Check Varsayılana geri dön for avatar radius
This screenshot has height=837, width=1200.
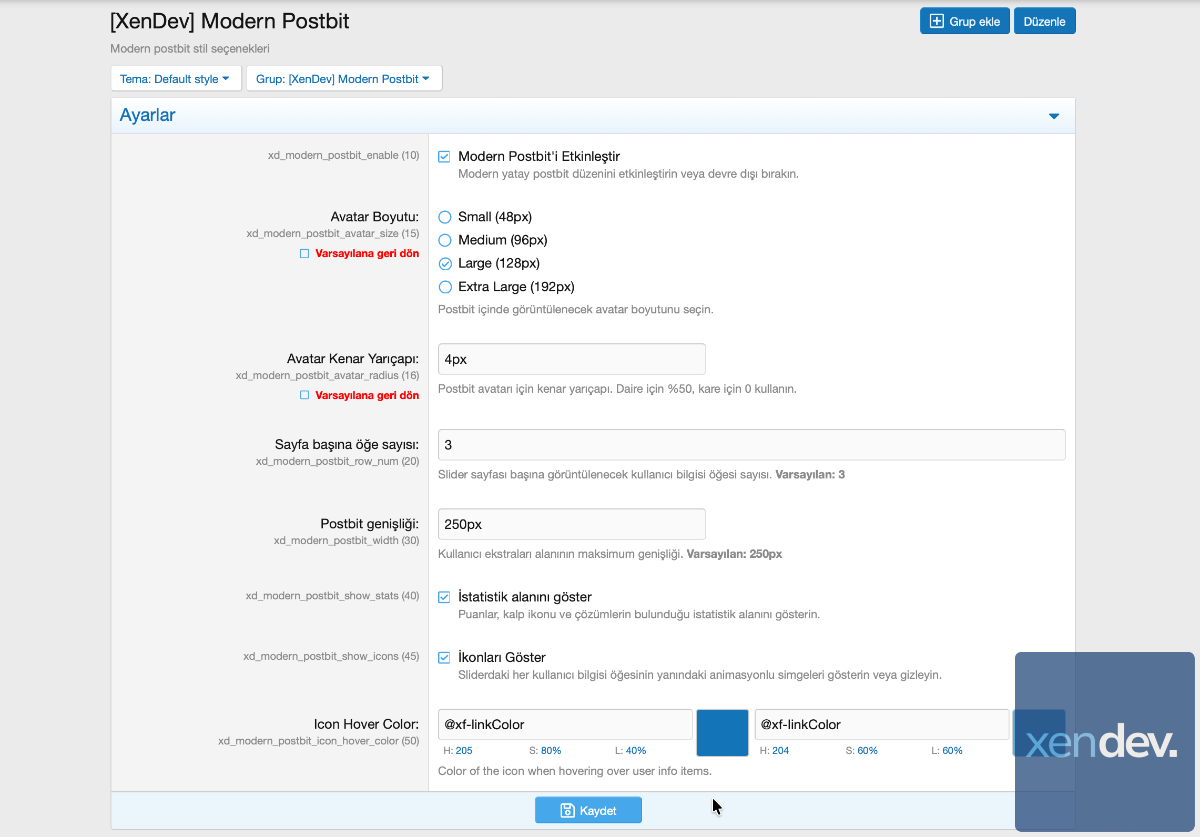(305, 395)
